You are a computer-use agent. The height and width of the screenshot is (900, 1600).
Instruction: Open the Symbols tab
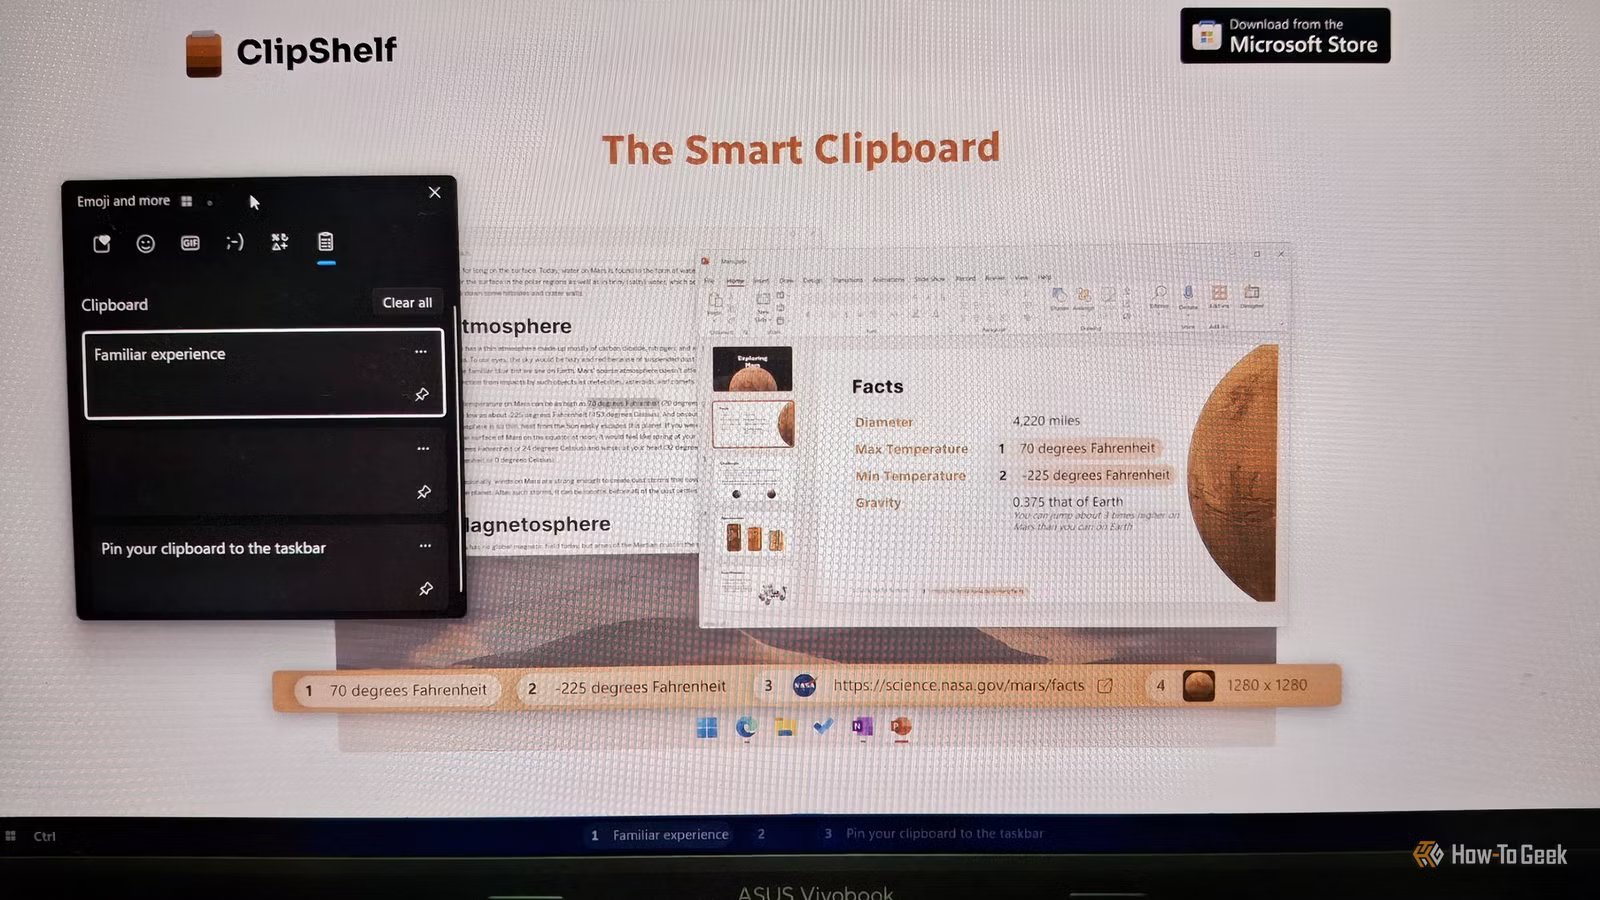coord(280,242)
